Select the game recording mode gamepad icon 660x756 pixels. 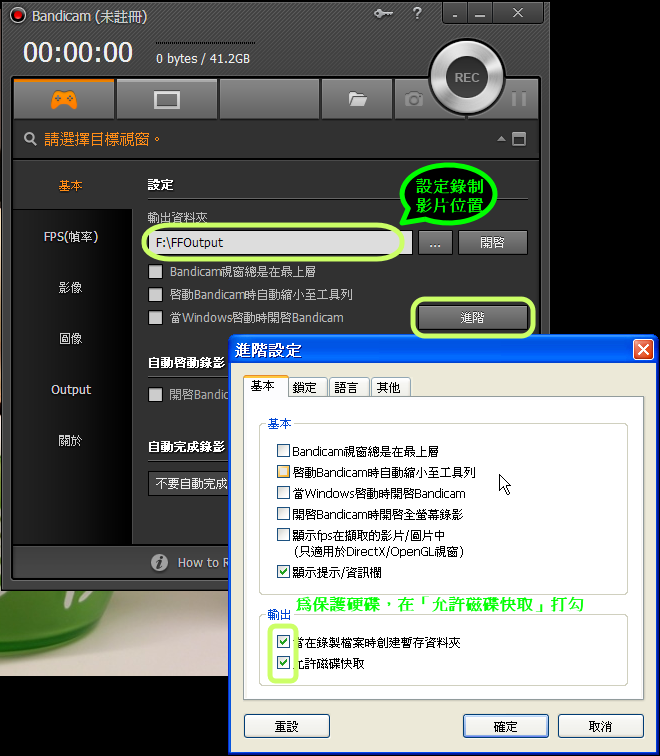[x=64, y=100]
